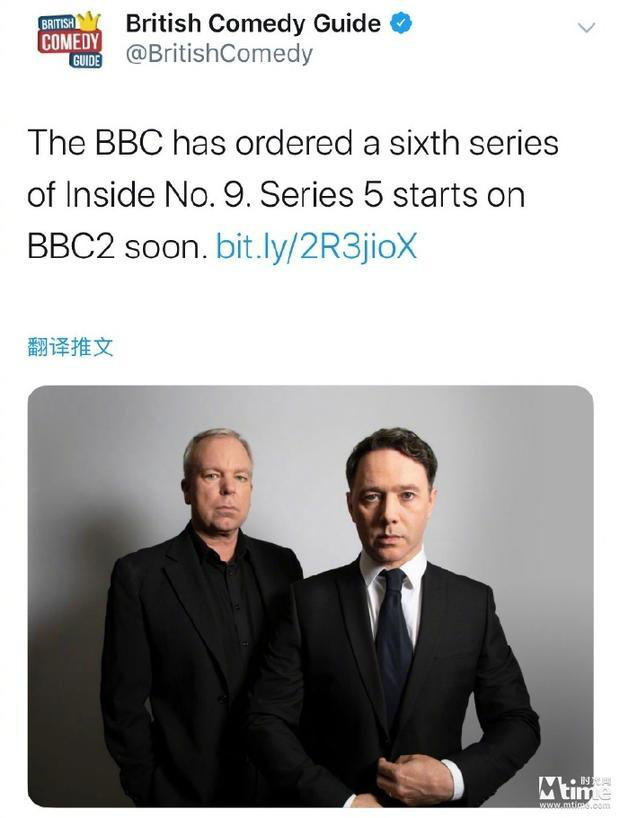This screenshot has width=620, height=818.
Task: Open the British Comedy Guide display name
Action: coord(253,23)
